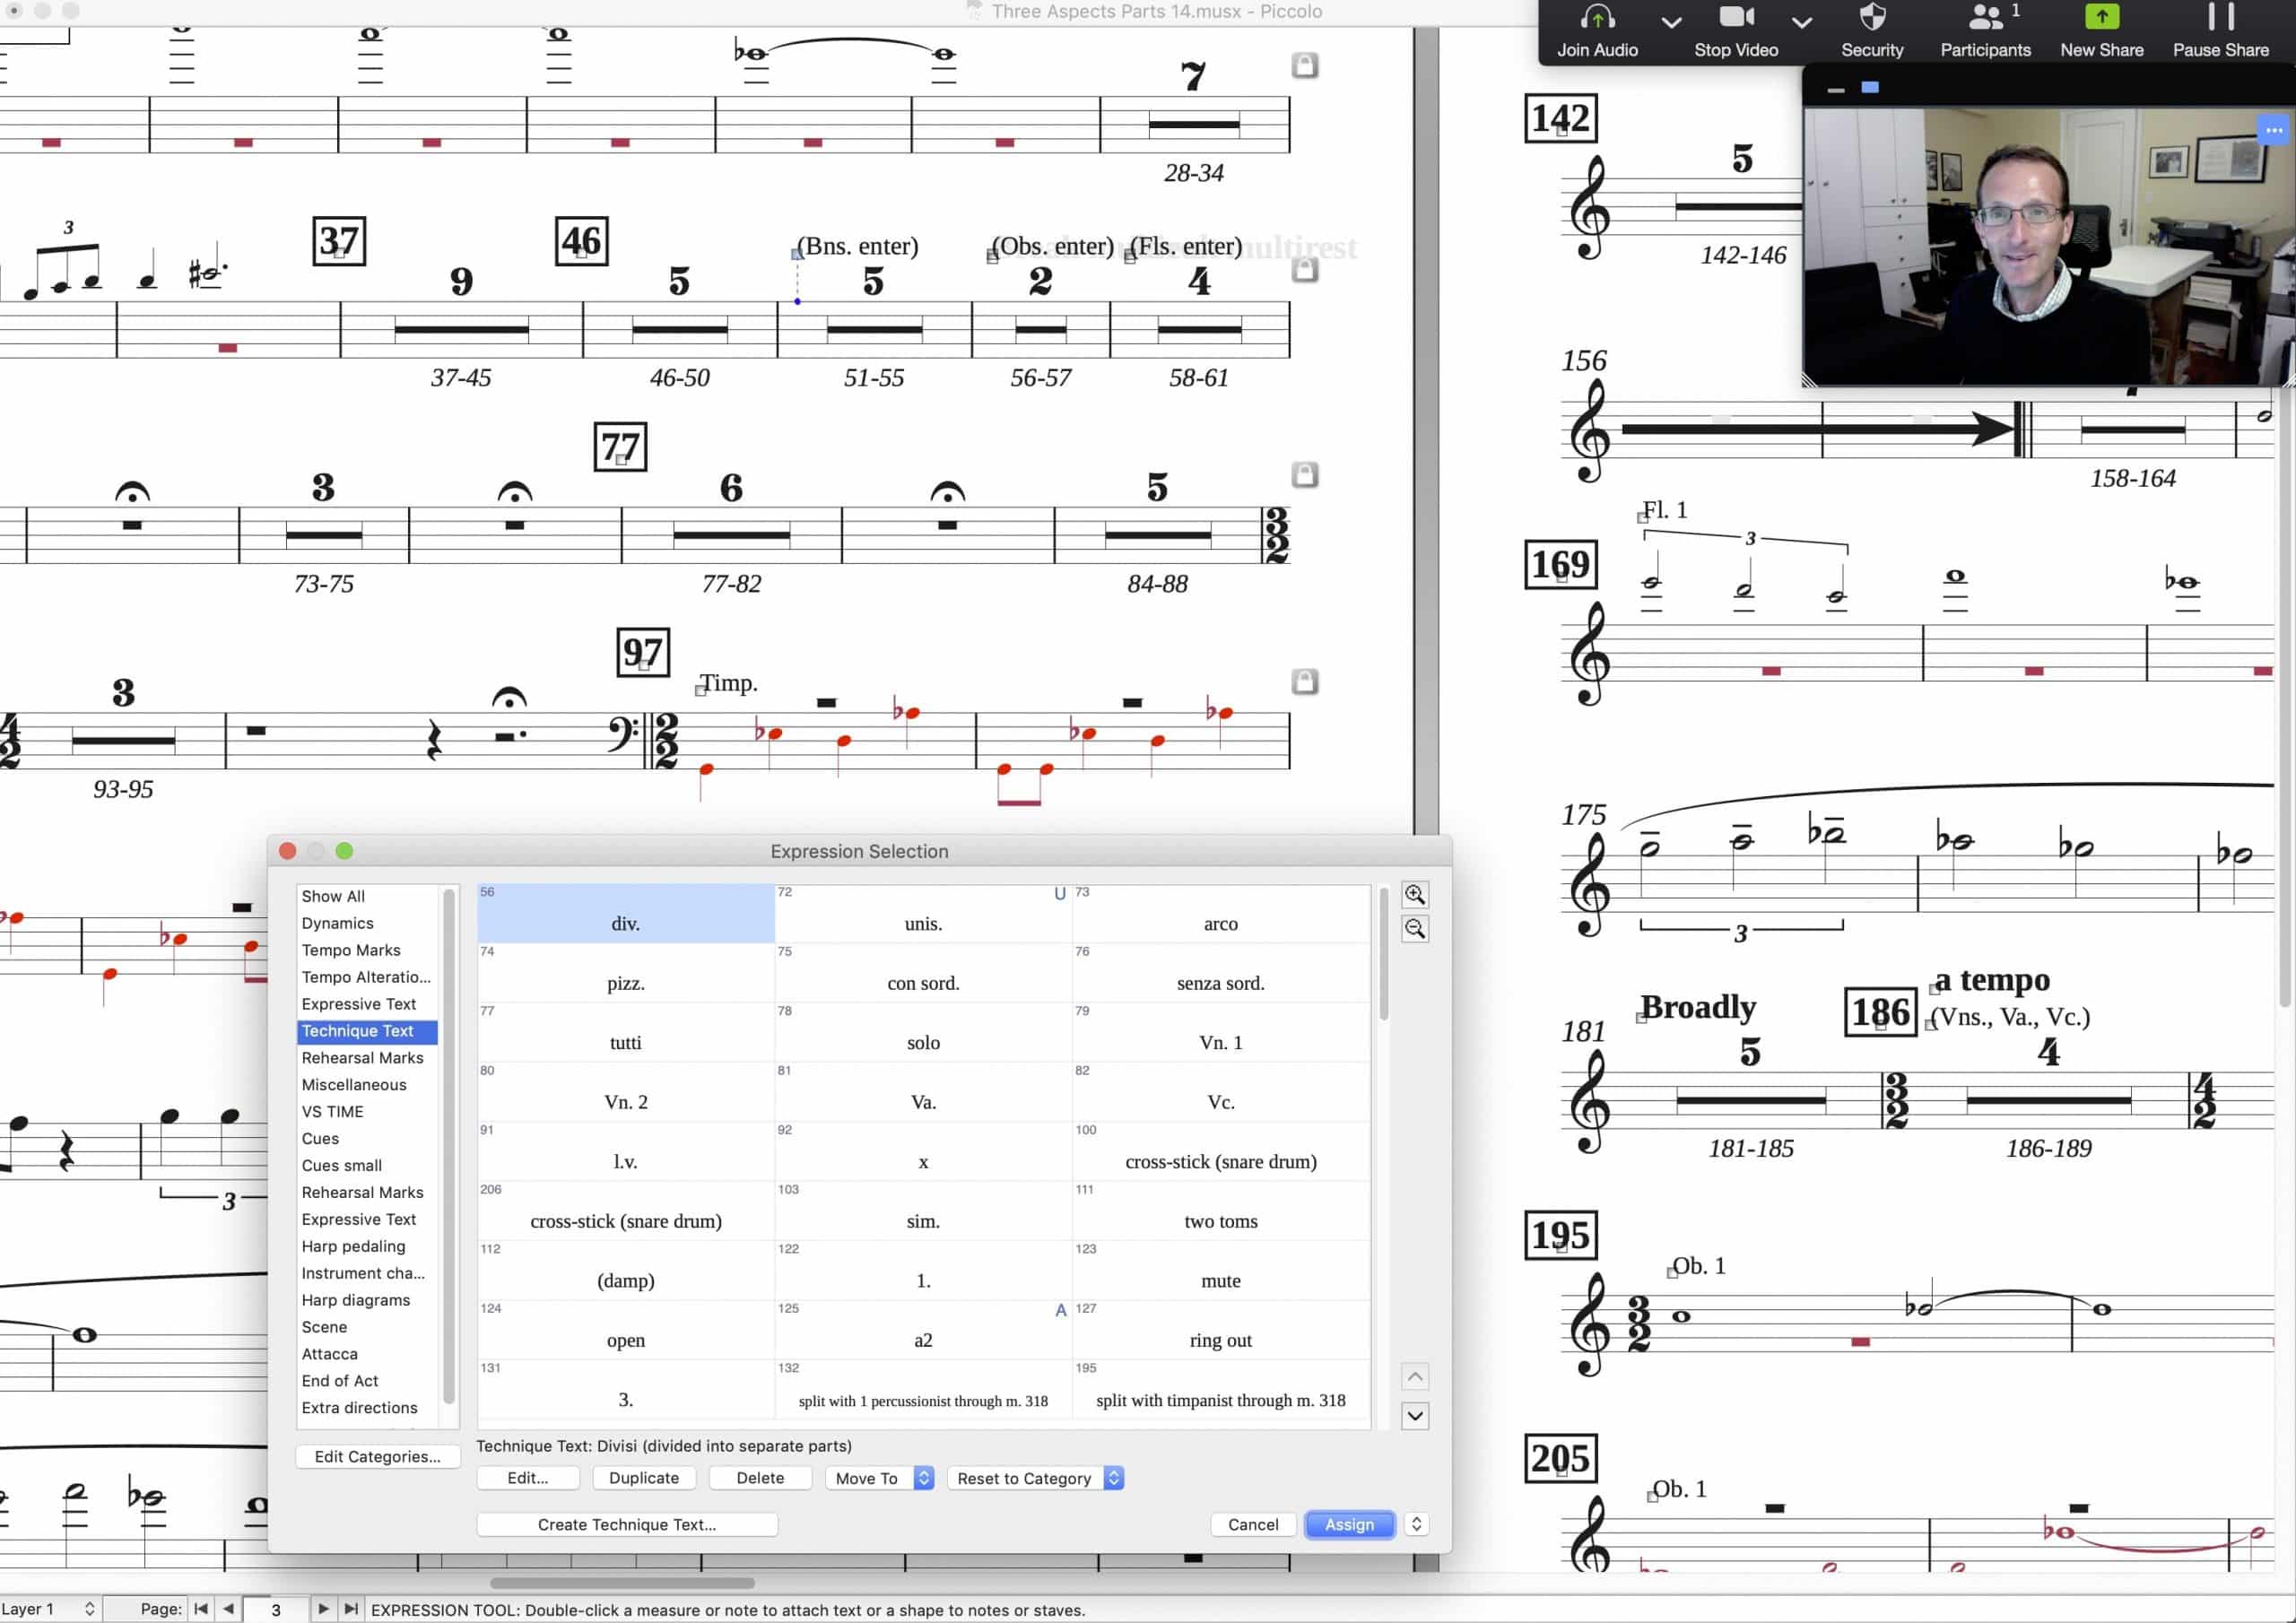Click the Create Technique Text button
The width and height of the screenshot is (2296, 1623).
coord(626,1524)
